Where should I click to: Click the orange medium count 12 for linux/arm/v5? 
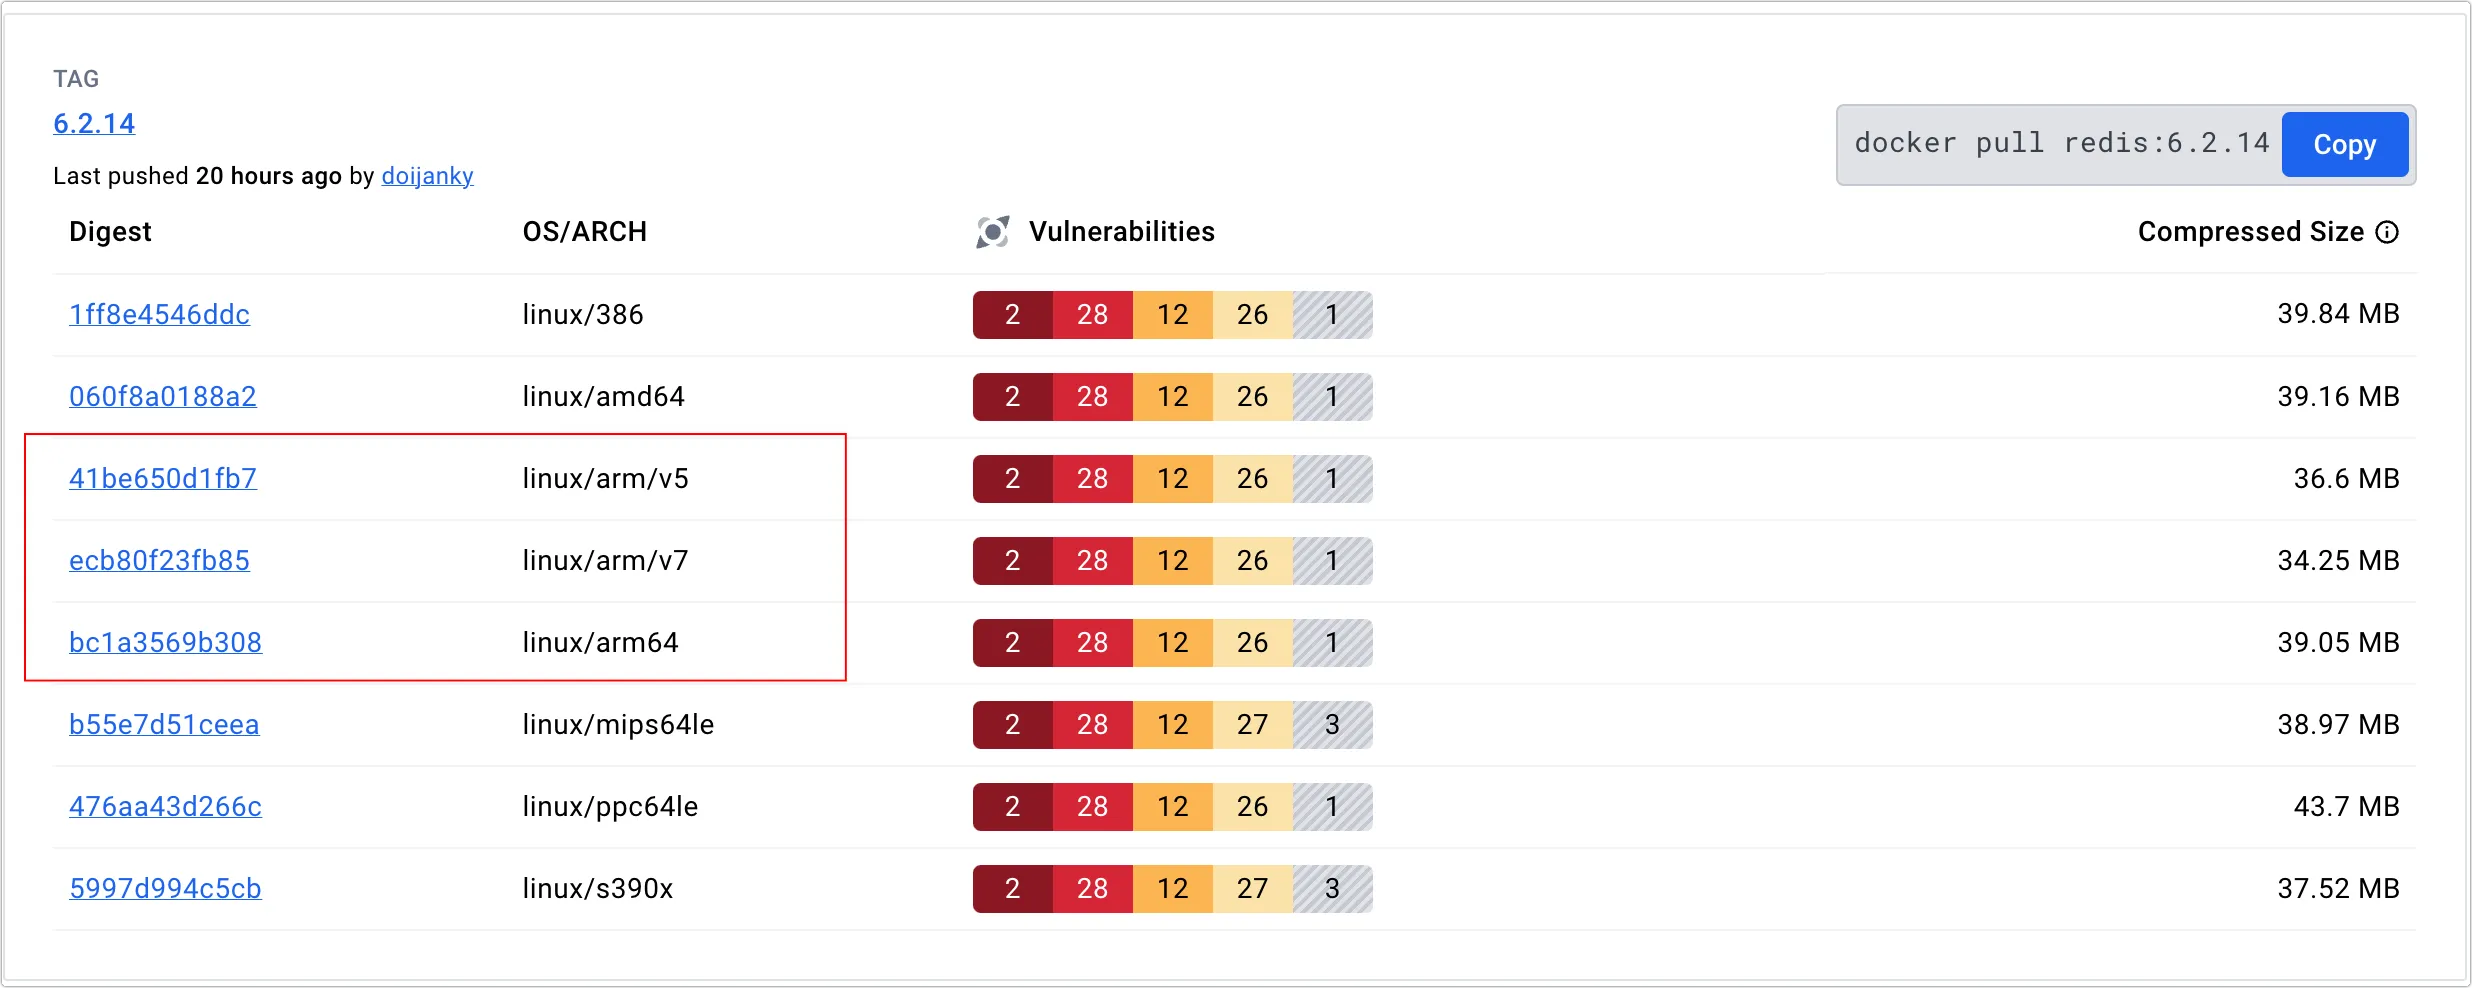click(x=1172, y=479)
